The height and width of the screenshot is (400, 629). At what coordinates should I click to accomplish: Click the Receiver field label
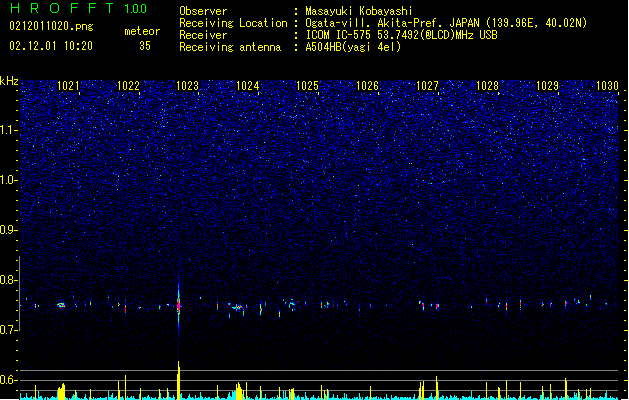click(203, 35)
